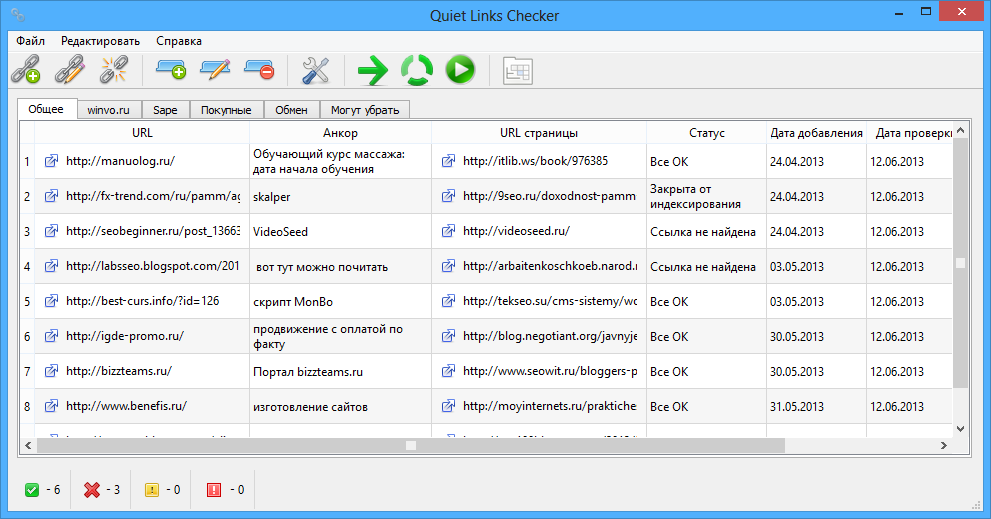Open the Файл menu
The image size is (991, 519).
click(x=30, y=41)
